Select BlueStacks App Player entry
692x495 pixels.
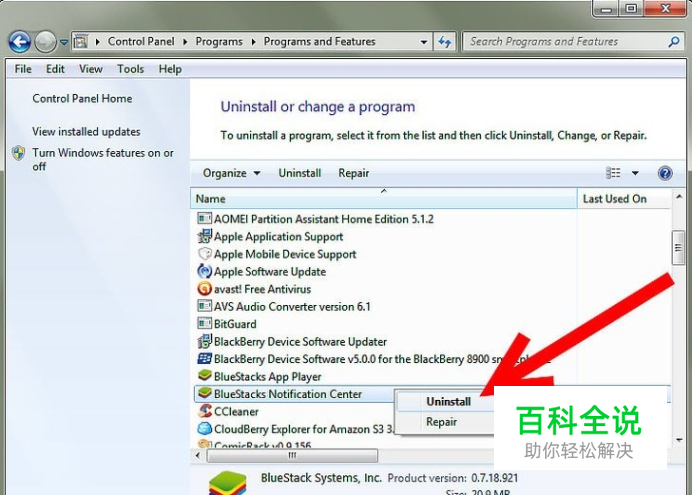[x=267, y=377]
